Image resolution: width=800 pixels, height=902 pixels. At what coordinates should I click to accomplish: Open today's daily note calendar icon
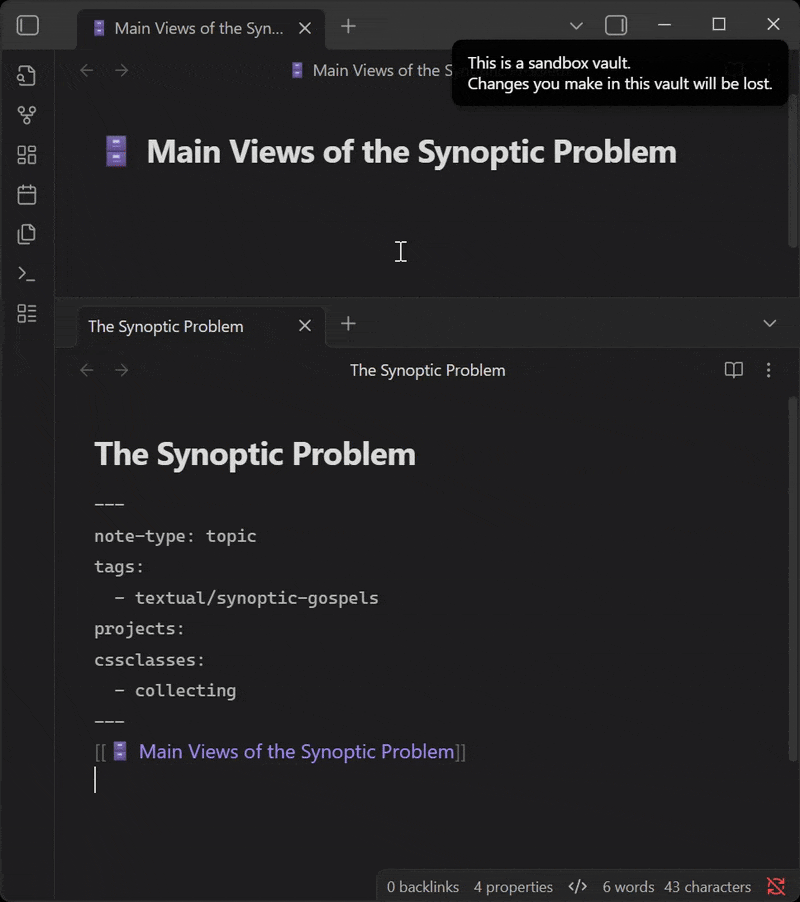pos(27,194)
